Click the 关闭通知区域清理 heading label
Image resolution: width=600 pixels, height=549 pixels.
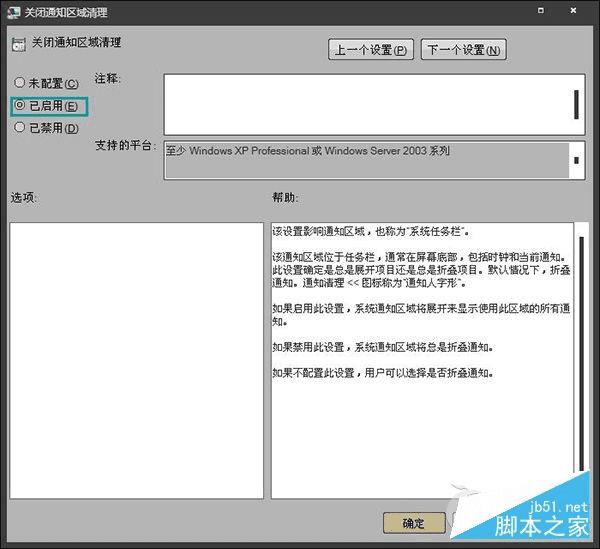point(76,42)
